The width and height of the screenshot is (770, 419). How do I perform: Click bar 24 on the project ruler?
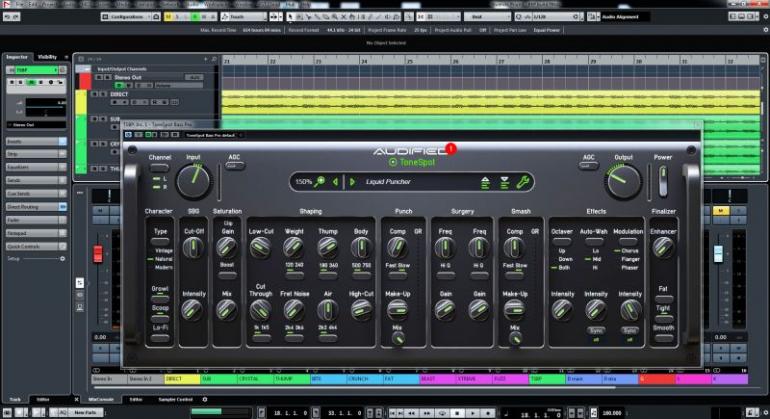pos(364,61)
